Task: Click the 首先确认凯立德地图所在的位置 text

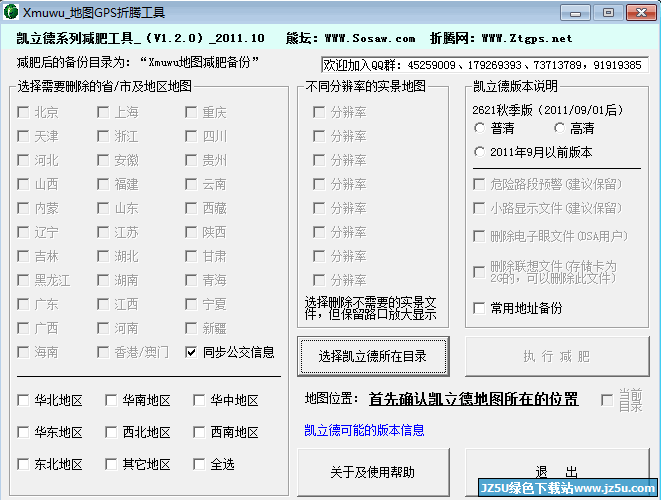Action: click(473, 399)
